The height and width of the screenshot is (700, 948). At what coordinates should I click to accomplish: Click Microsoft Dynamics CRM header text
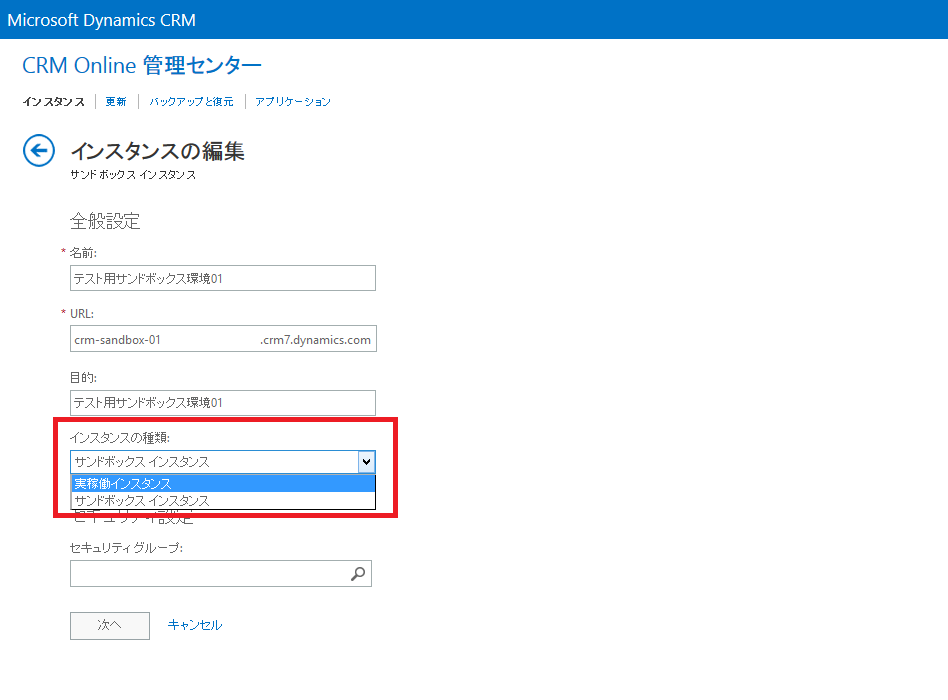tap(102, 20)
